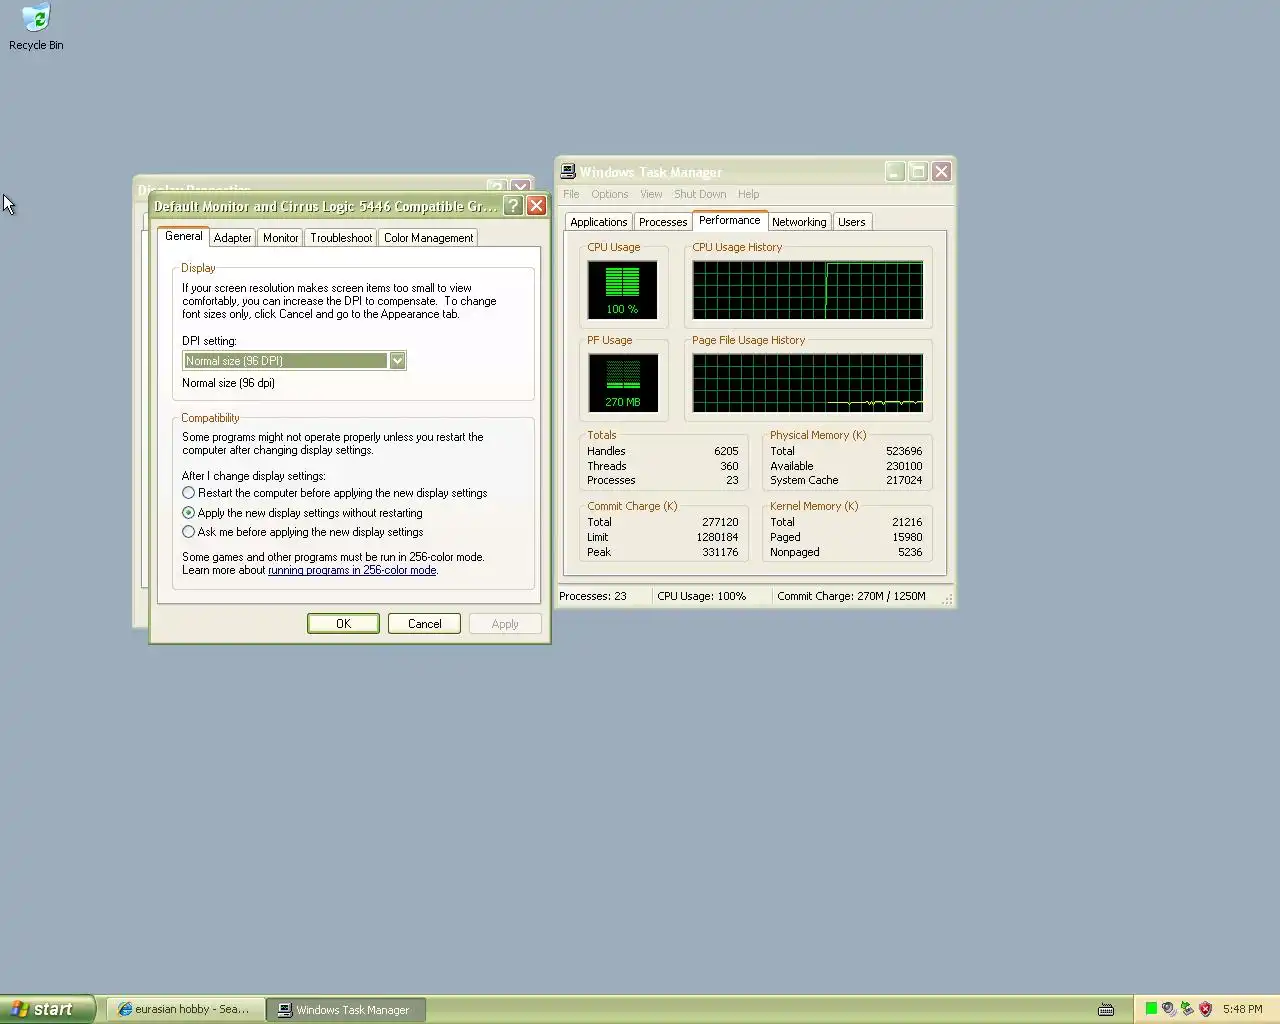
Task: Open the running programs in 256-color mode link
Action: (x=352, y=570)
